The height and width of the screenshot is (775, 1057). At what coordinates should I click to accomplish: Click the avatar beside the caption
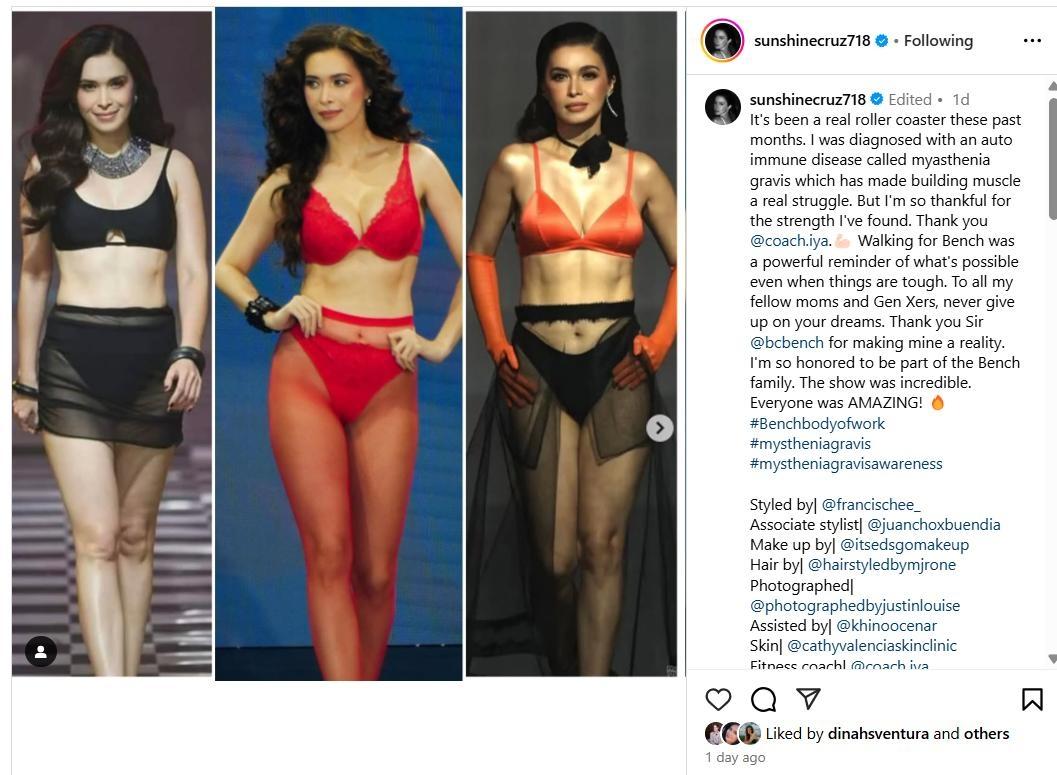[723, 106]
